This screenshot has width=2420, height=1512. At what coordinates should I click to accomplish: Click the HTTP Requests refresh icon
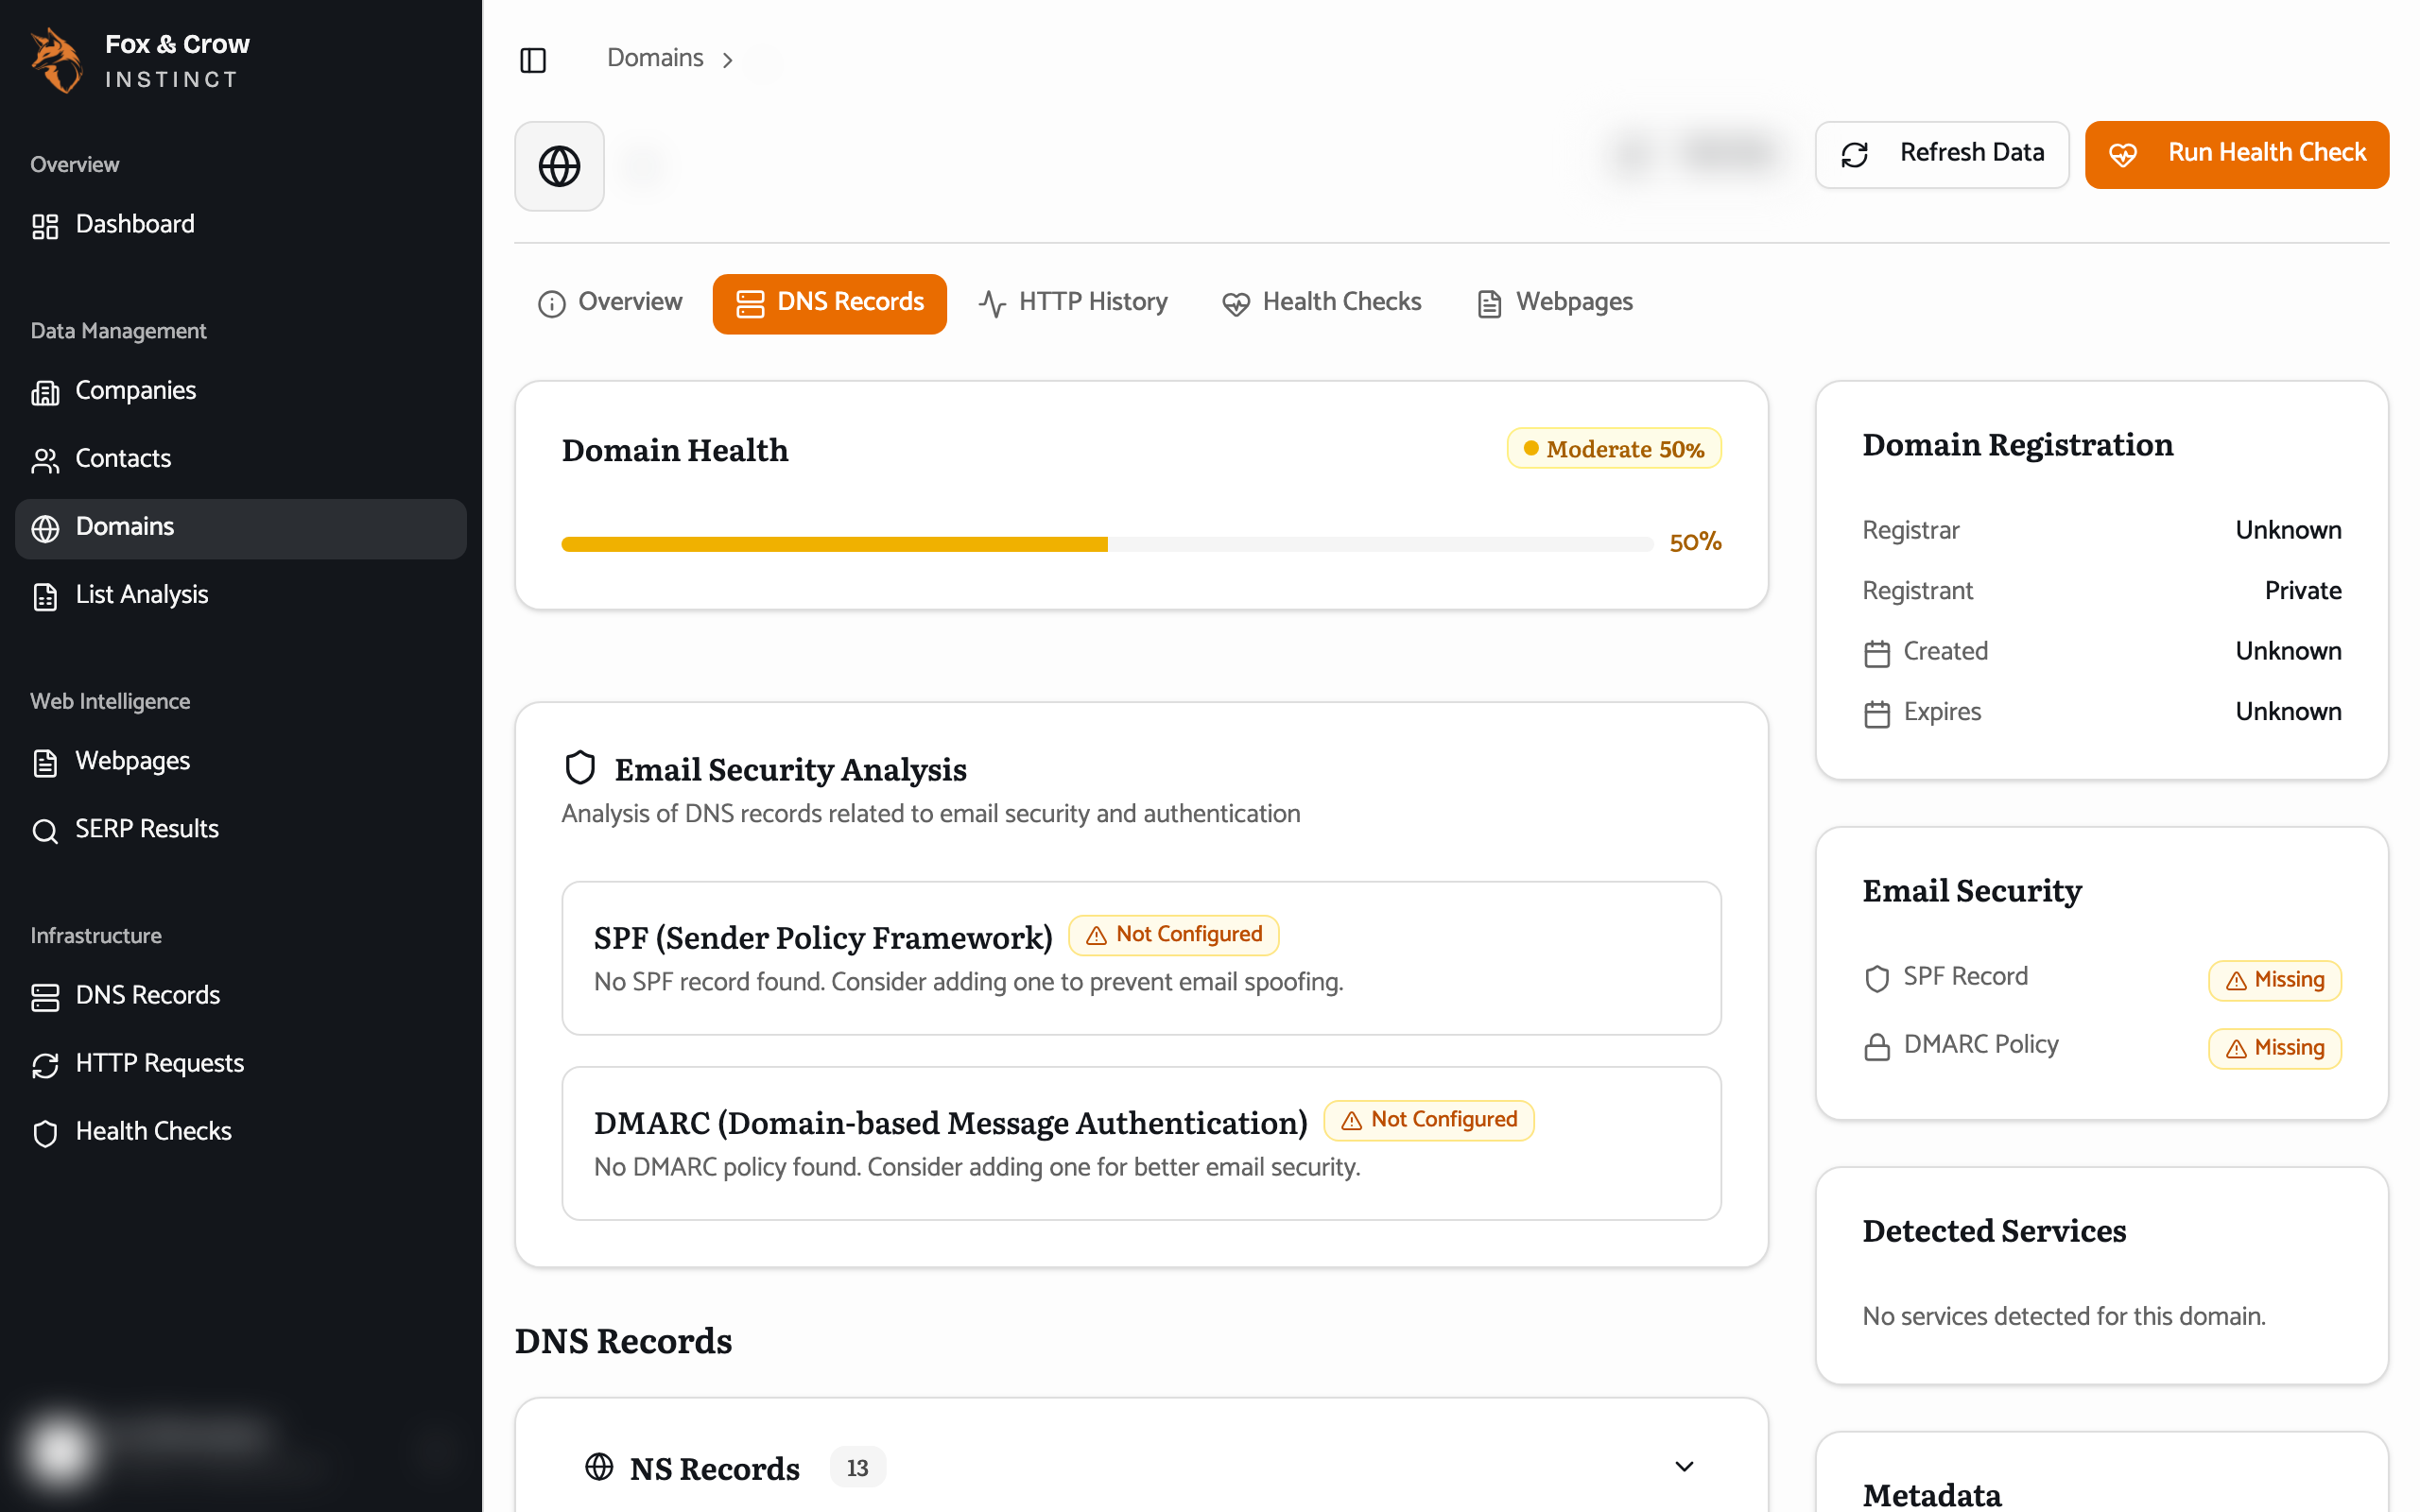[45, 1065]
